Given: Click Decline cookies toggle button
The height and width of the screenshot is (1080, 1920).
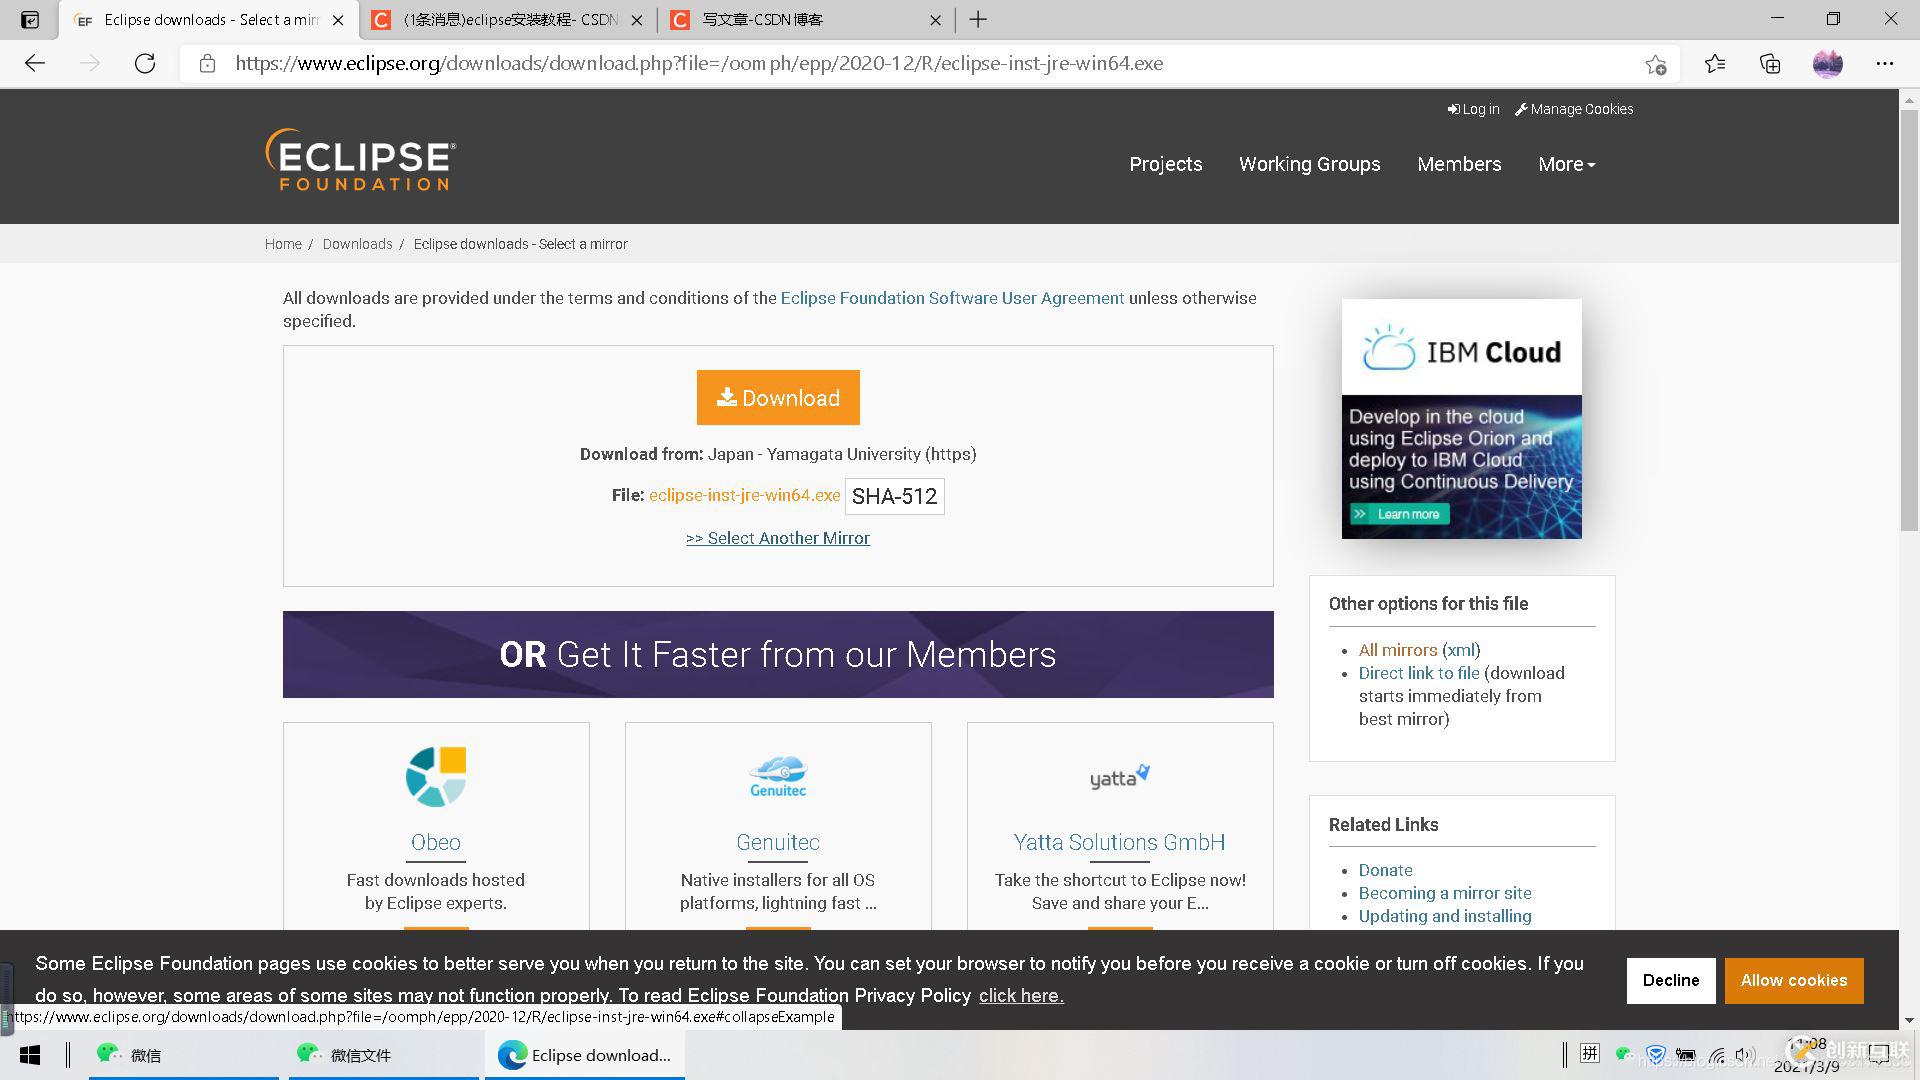Looking at the screenshot, I should 1671,980.
